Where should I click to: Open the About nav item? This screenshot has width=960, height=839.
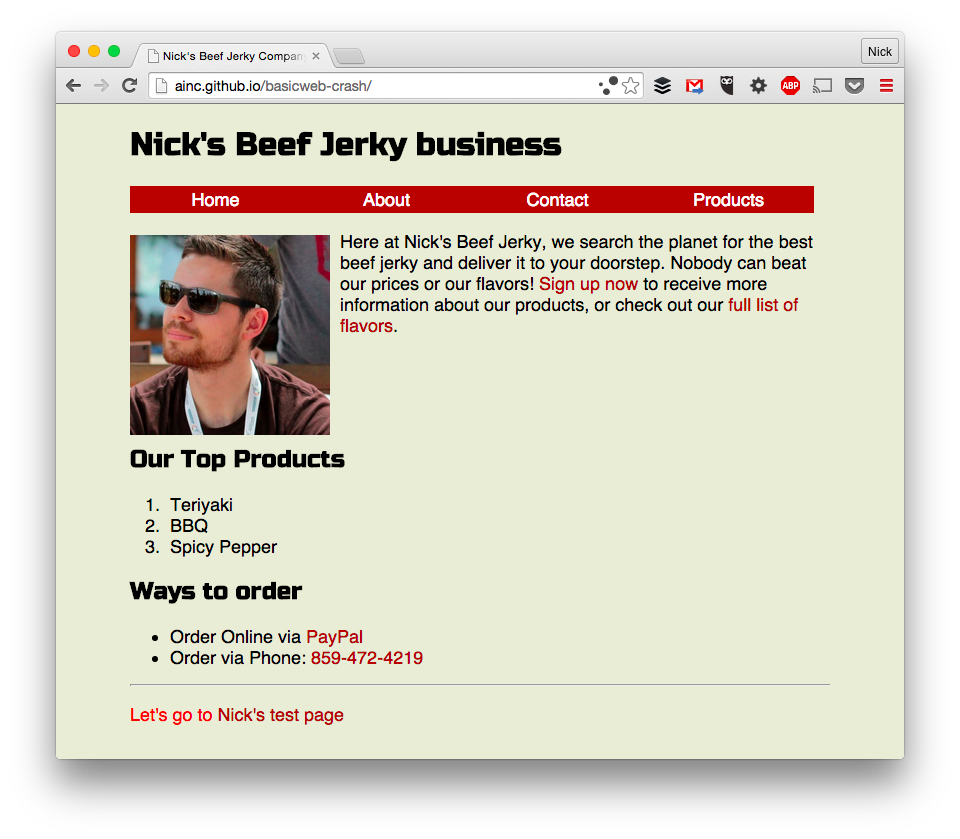pyautogui.click(x=386, y=200)
